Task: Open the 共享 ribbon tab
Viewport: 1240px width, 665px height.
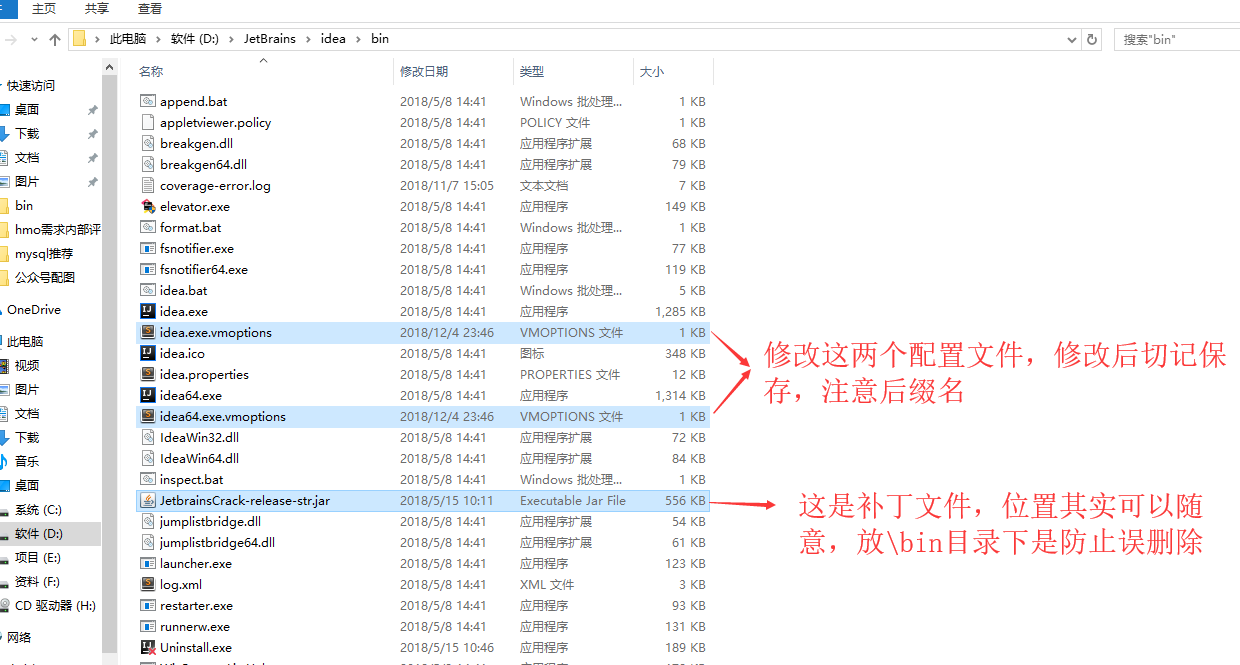Action: point(97,8)
